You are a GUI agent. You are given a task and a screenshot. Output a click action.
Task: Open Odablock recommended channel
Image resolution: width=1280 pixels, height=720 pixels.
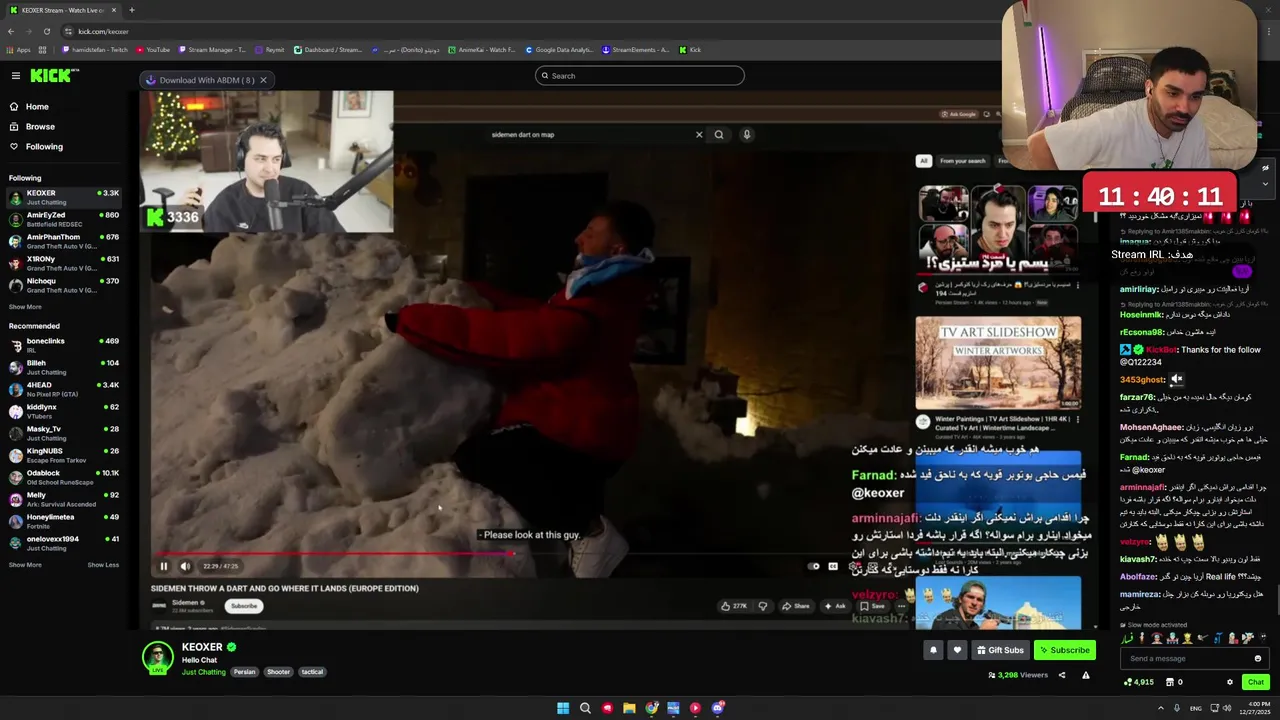[64, 477]
